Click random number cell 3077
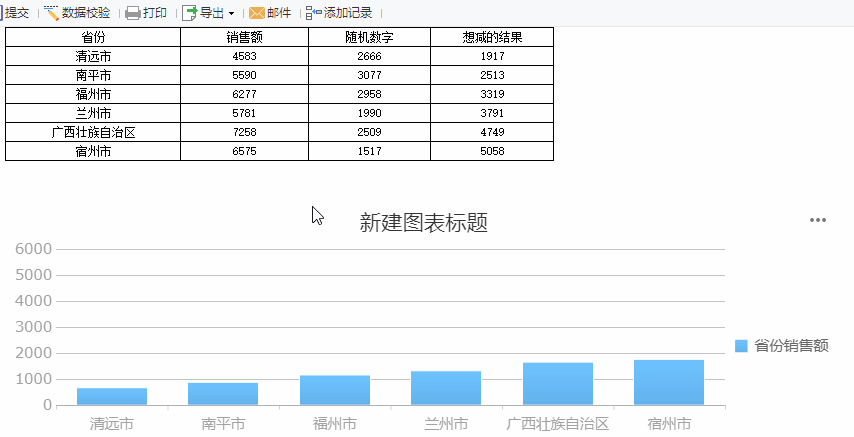 [x=369, y=75]
